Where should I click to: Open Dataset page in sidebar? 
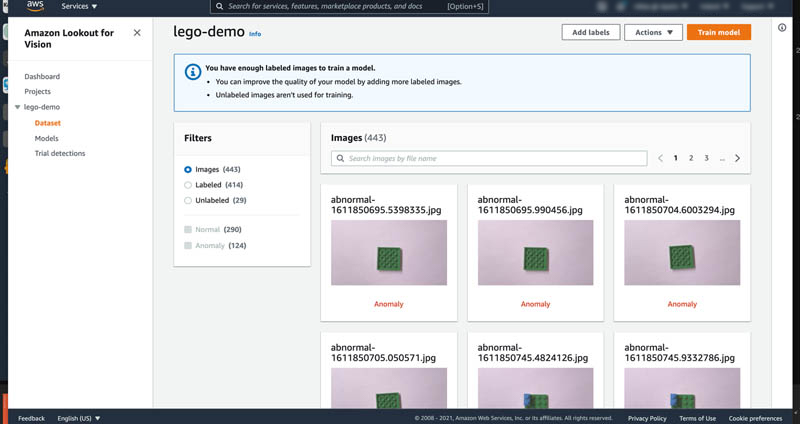tap(47, 123)
